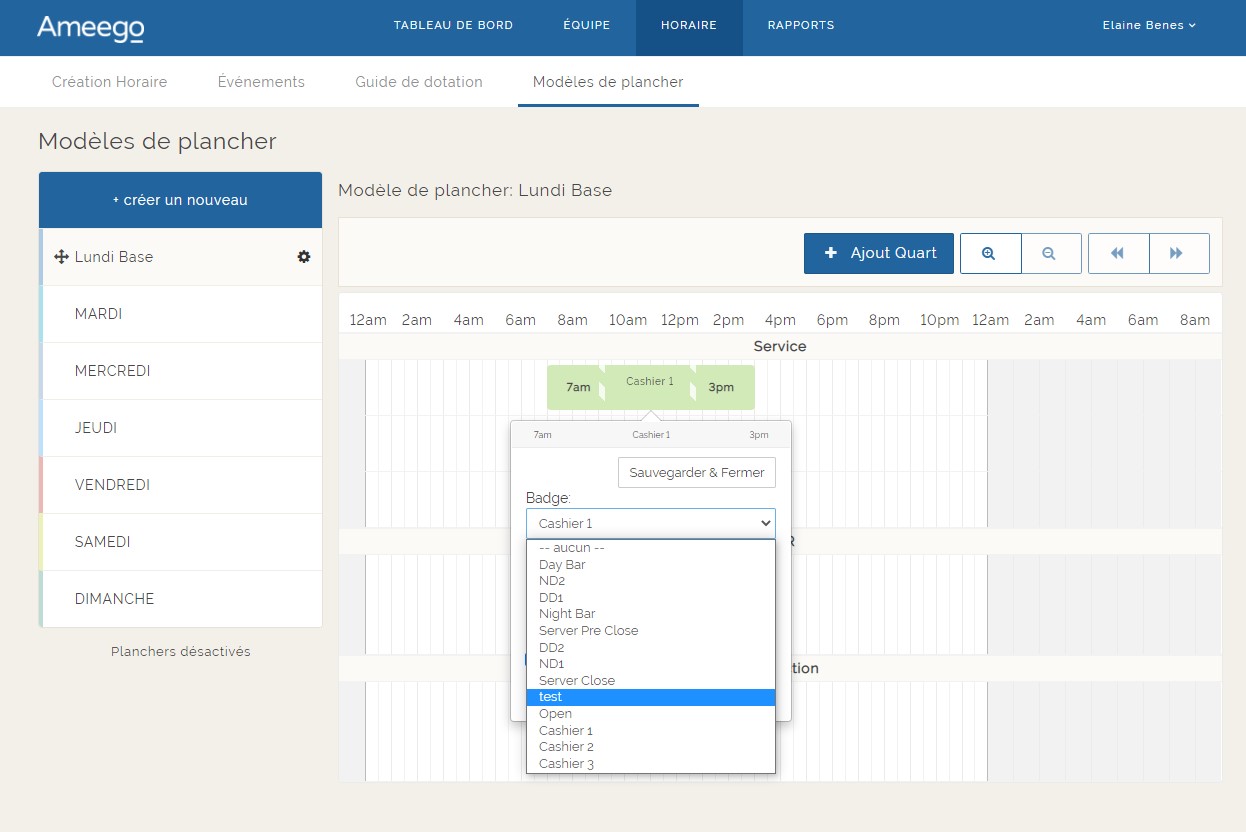Click the move handle beside Lundi Base
This screenshot has width=1246, height=832.
61,257
